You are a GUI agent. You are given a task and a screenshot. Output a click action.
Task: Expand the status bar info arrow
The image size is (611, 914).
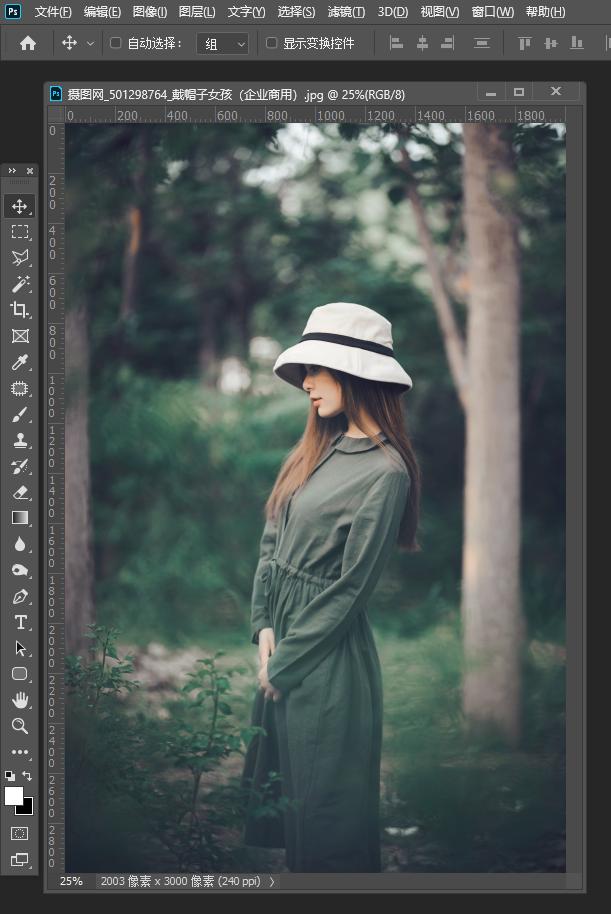coord(271,882)
